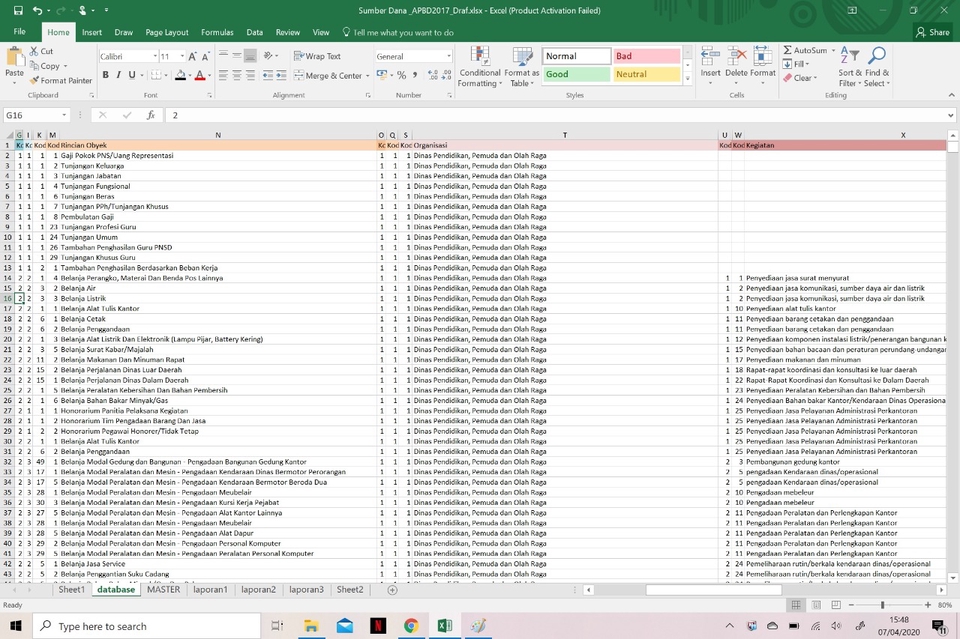Open the Page Layout ribbon tab
This screenshot has width=960, height=639.
(x=167, y=32)
